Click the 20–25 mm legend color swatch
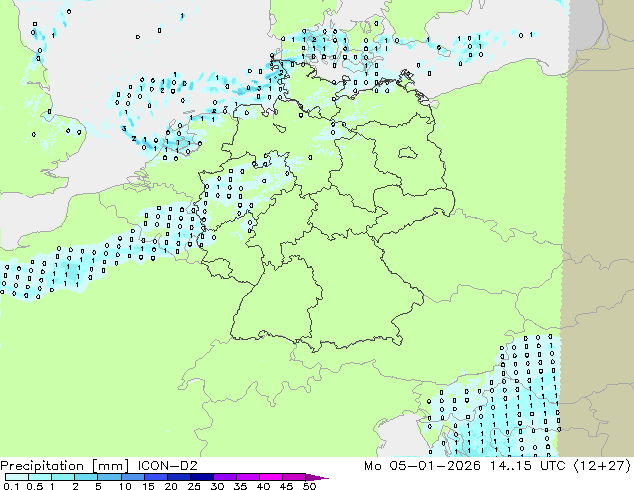 click(178, 477)
